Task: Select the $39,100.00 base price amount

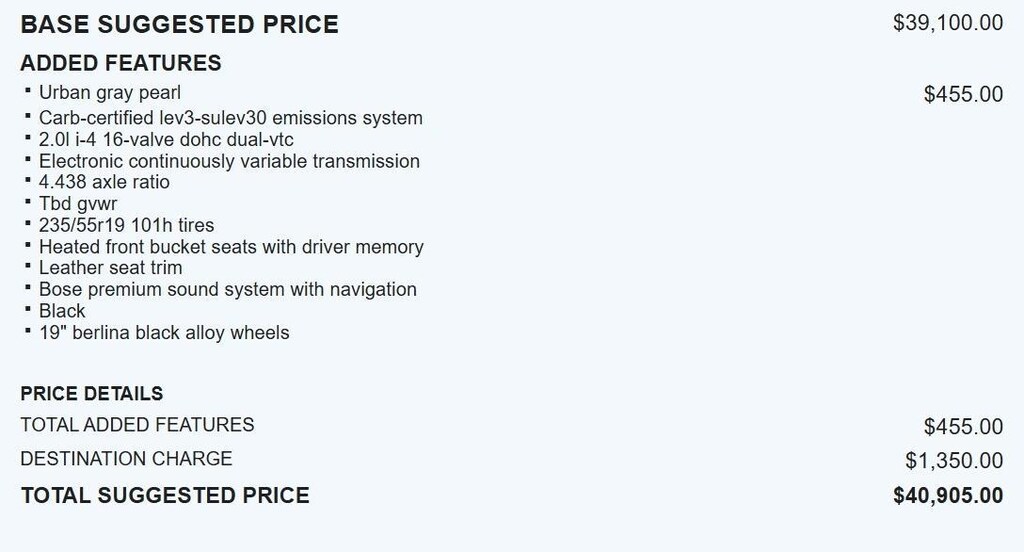Action: pyautogui.click(x=947, y=23)
